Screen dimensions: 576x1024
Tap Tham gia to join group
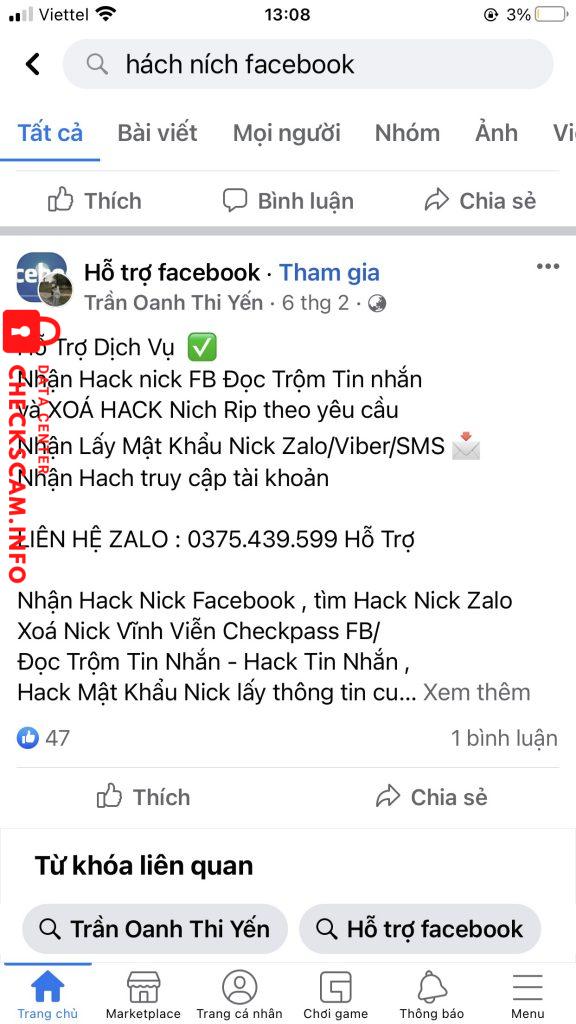click(x=329, y=272)
